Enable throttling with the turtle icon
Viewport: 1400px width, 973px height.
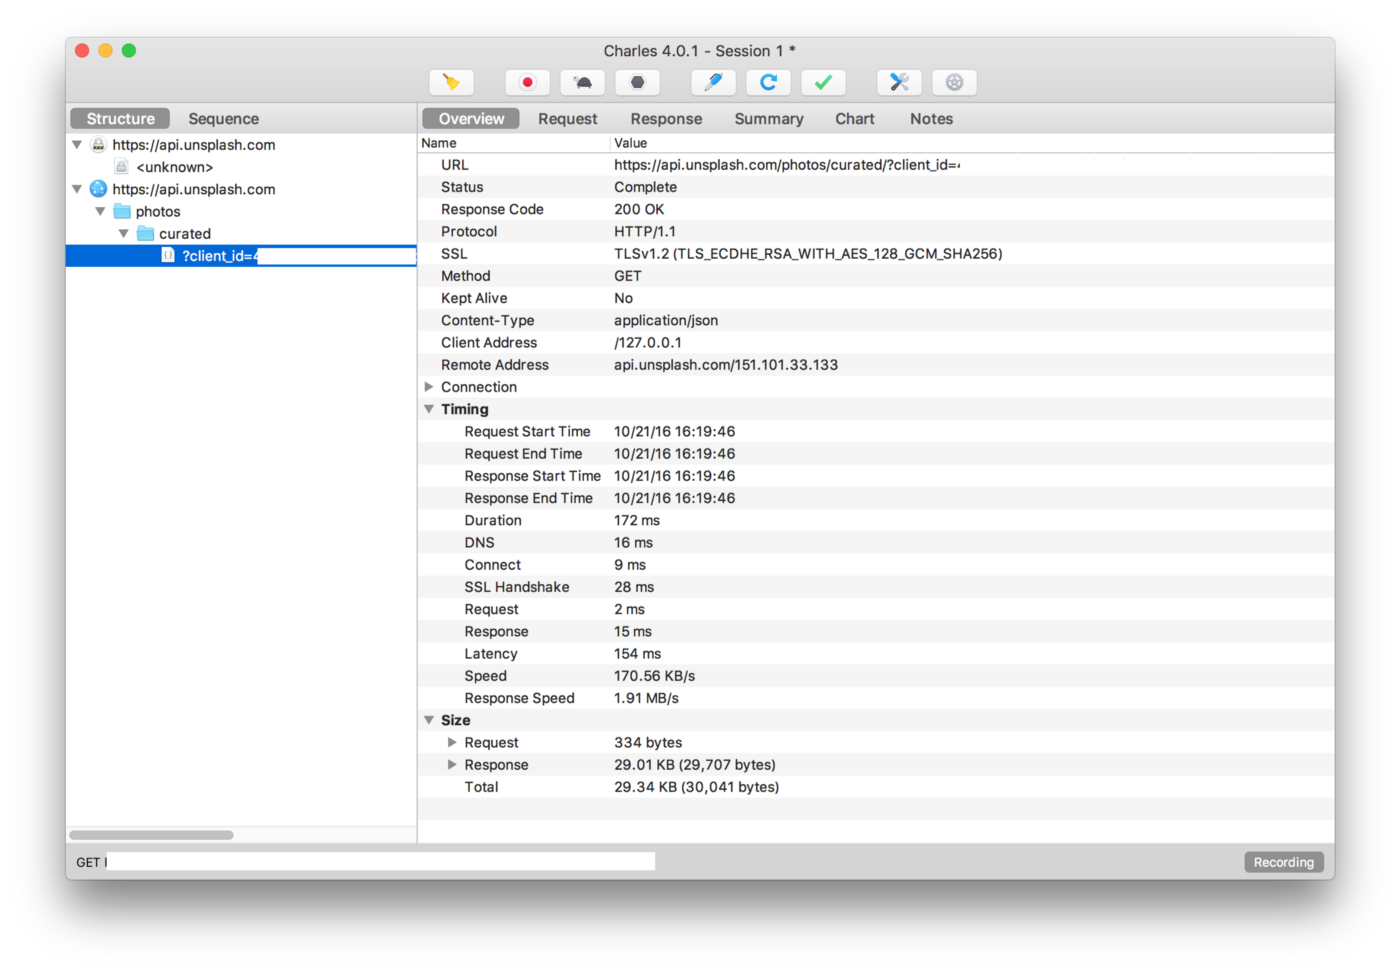582,82
